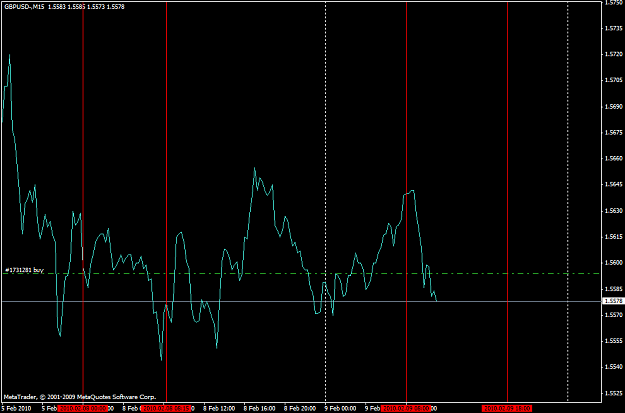Click the 1.5675 price scale label
625x413 pixels.
613,132
